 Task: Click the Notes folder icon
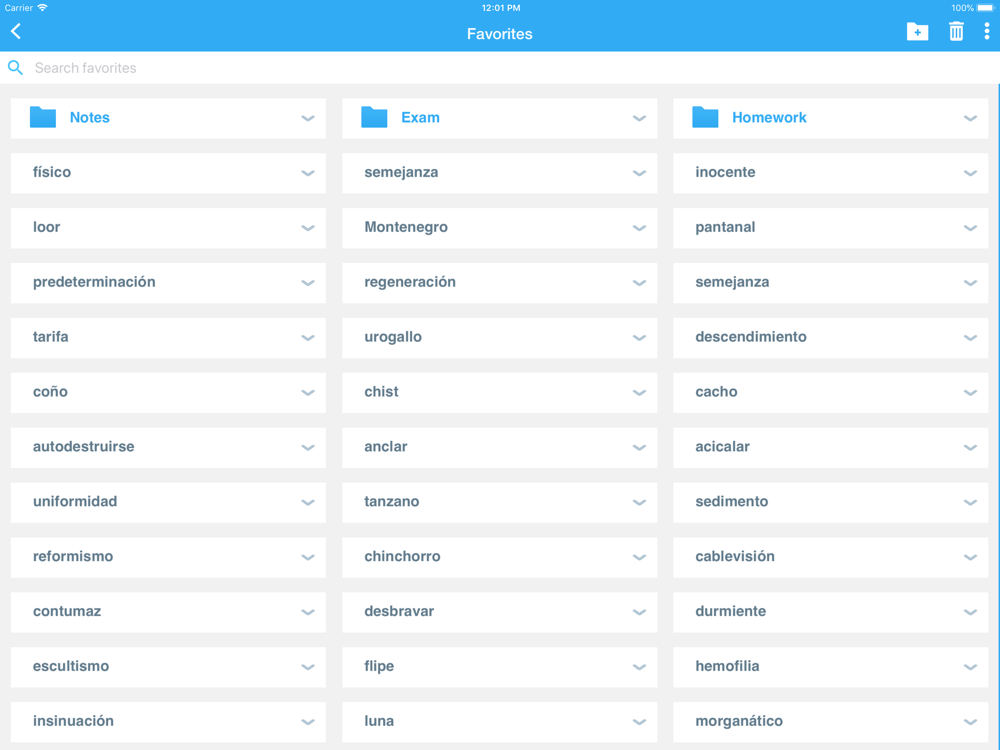[43, 117]
